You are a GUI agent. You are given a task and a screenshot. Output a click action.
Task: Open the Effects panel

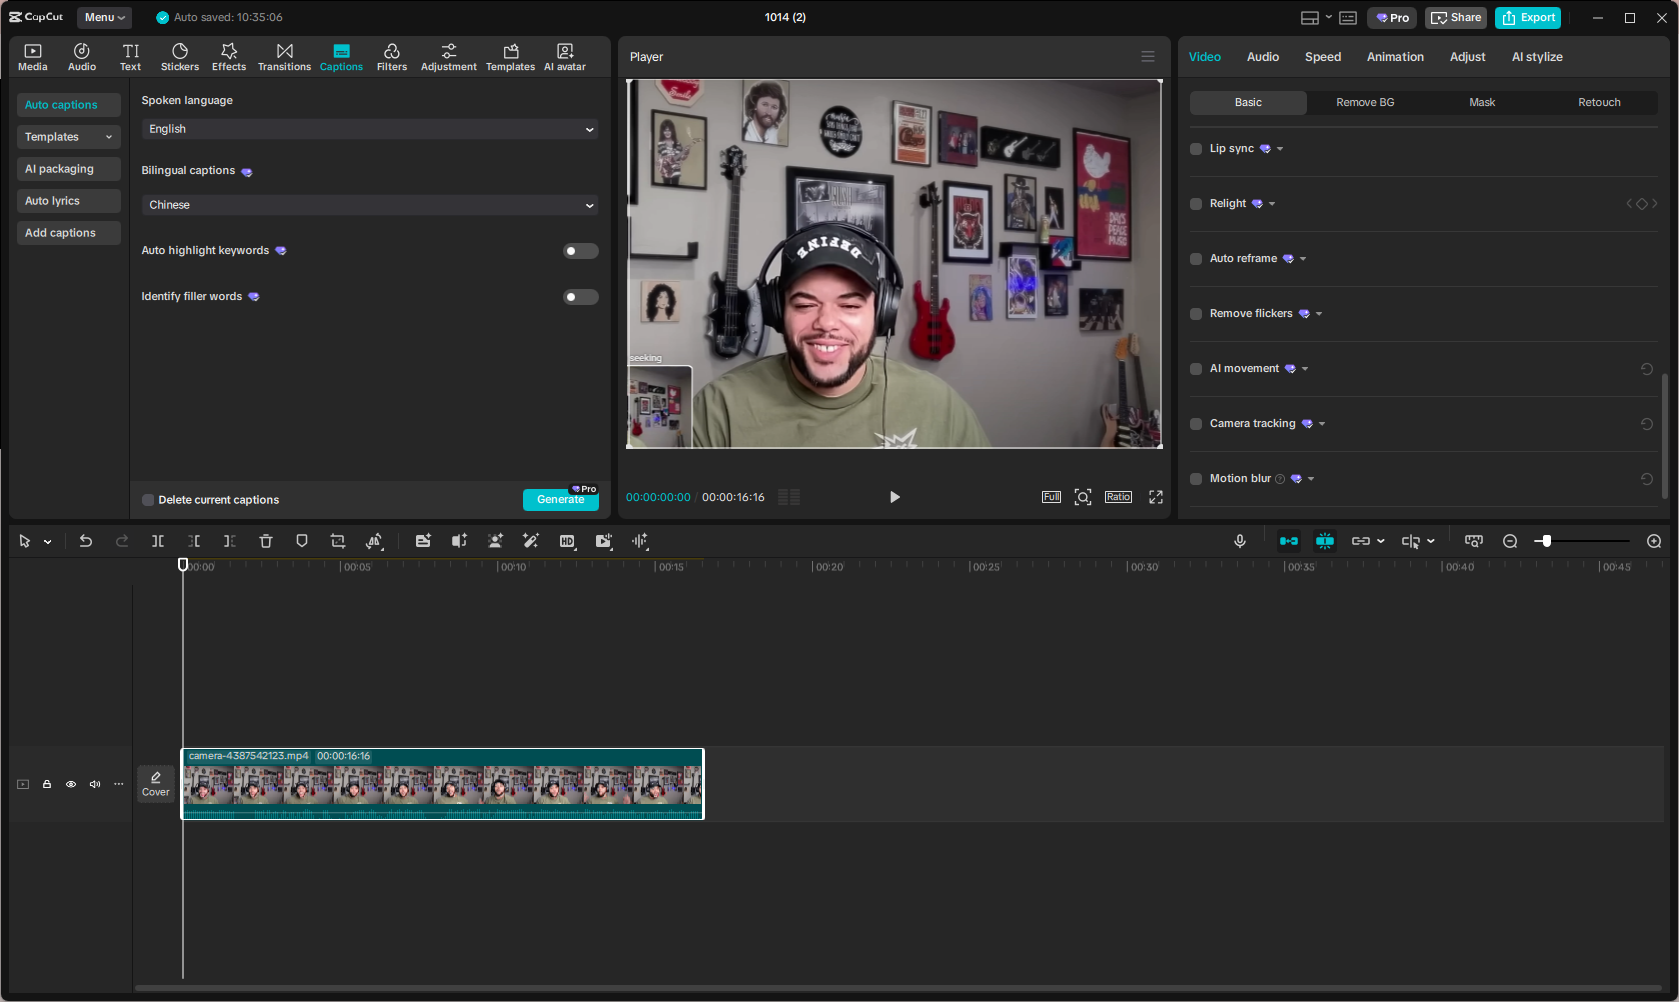point(229,56)
